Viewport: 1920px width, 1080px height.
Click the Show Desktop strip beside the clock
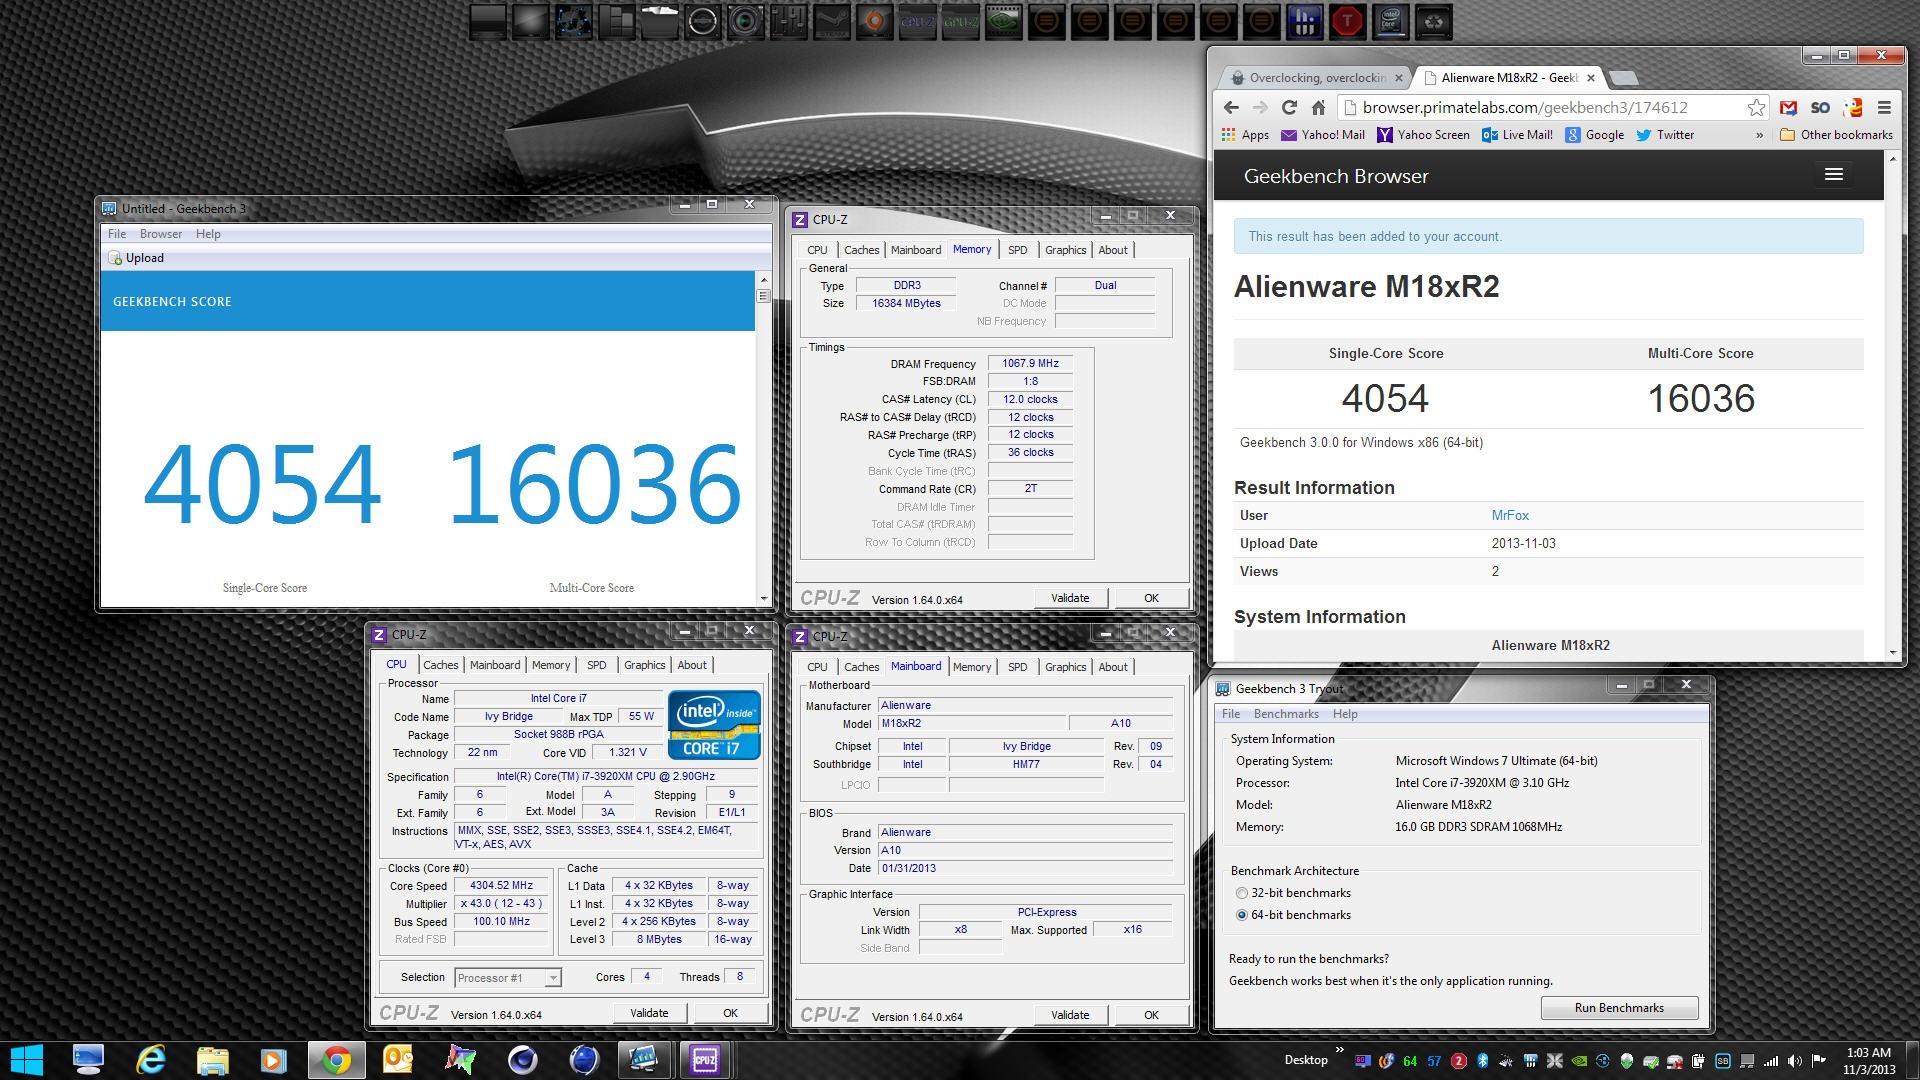point(1912,1061)
